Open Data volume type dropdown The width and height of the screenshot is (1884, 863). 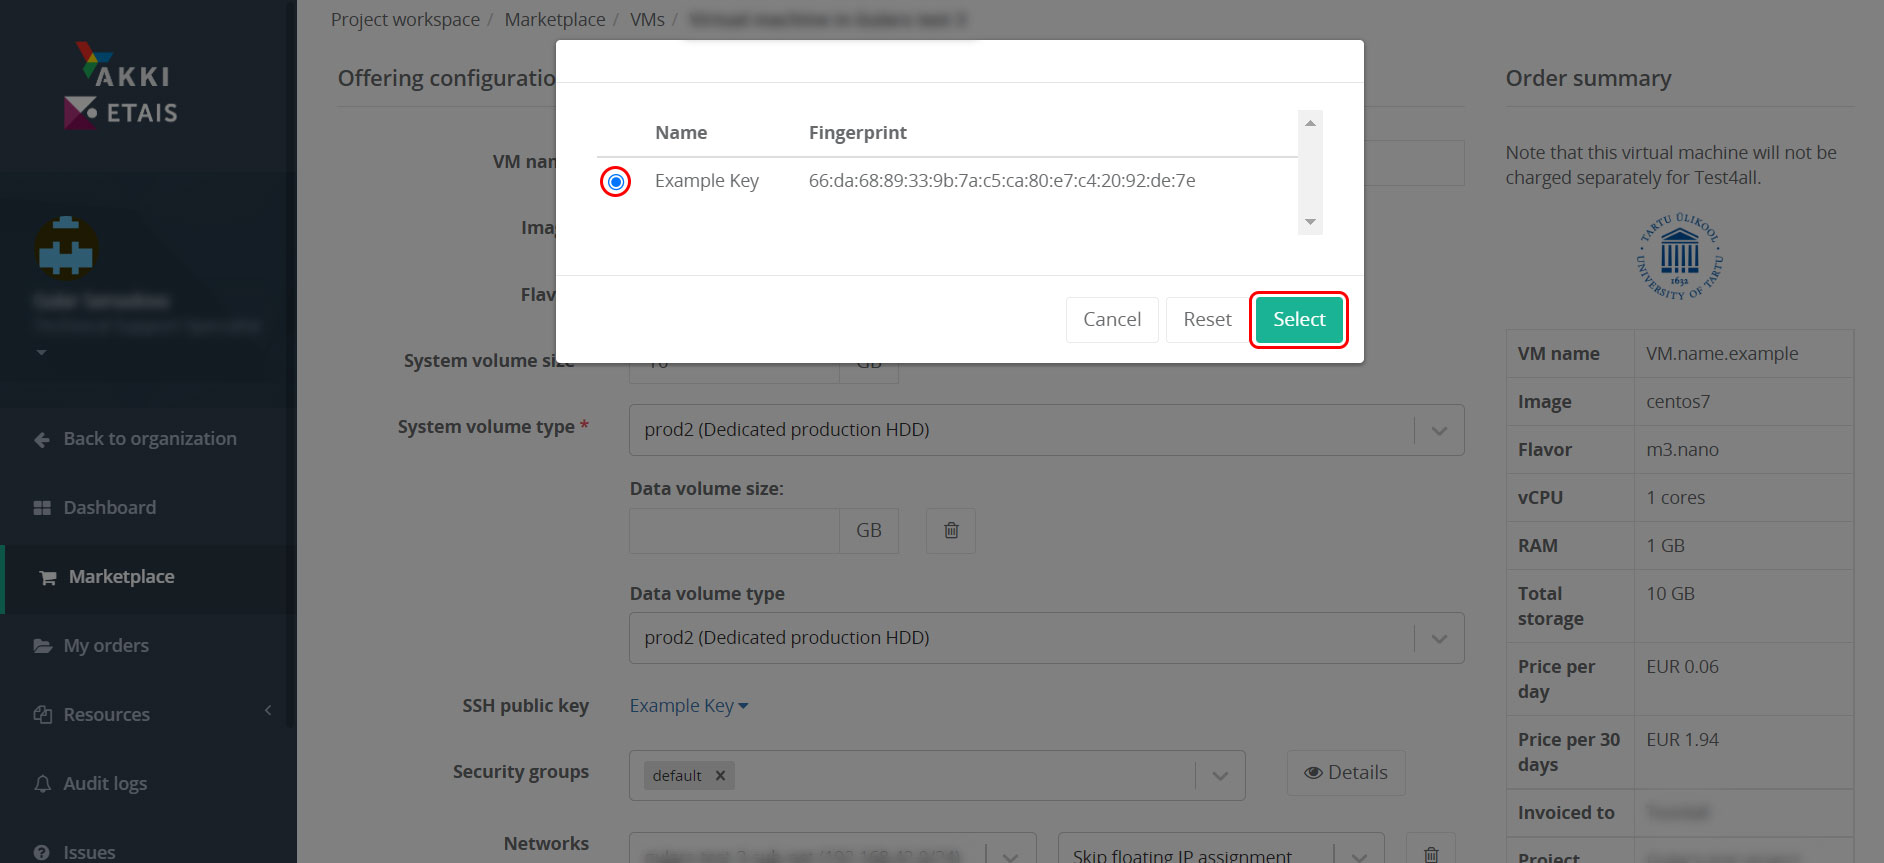(1046, 638)
